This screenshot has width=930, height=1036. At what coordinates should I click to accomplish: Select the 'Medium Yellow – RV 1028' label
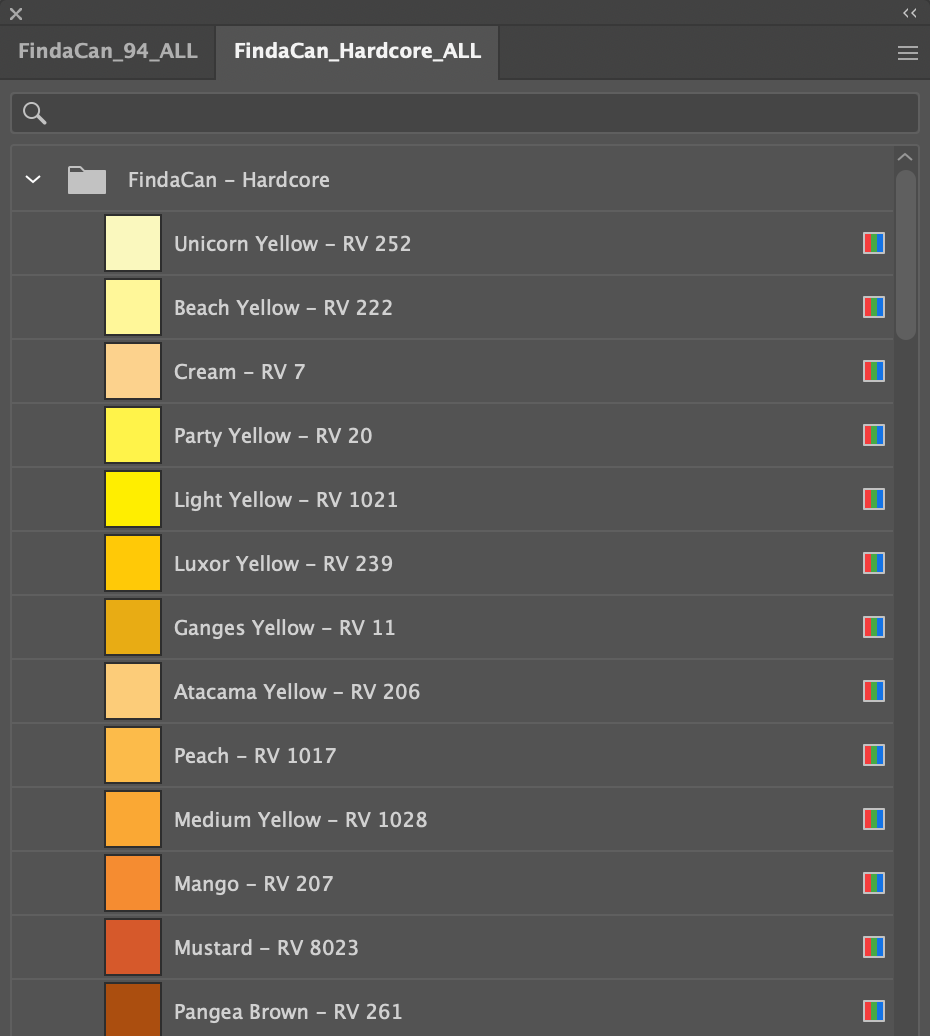click(301, 820)
